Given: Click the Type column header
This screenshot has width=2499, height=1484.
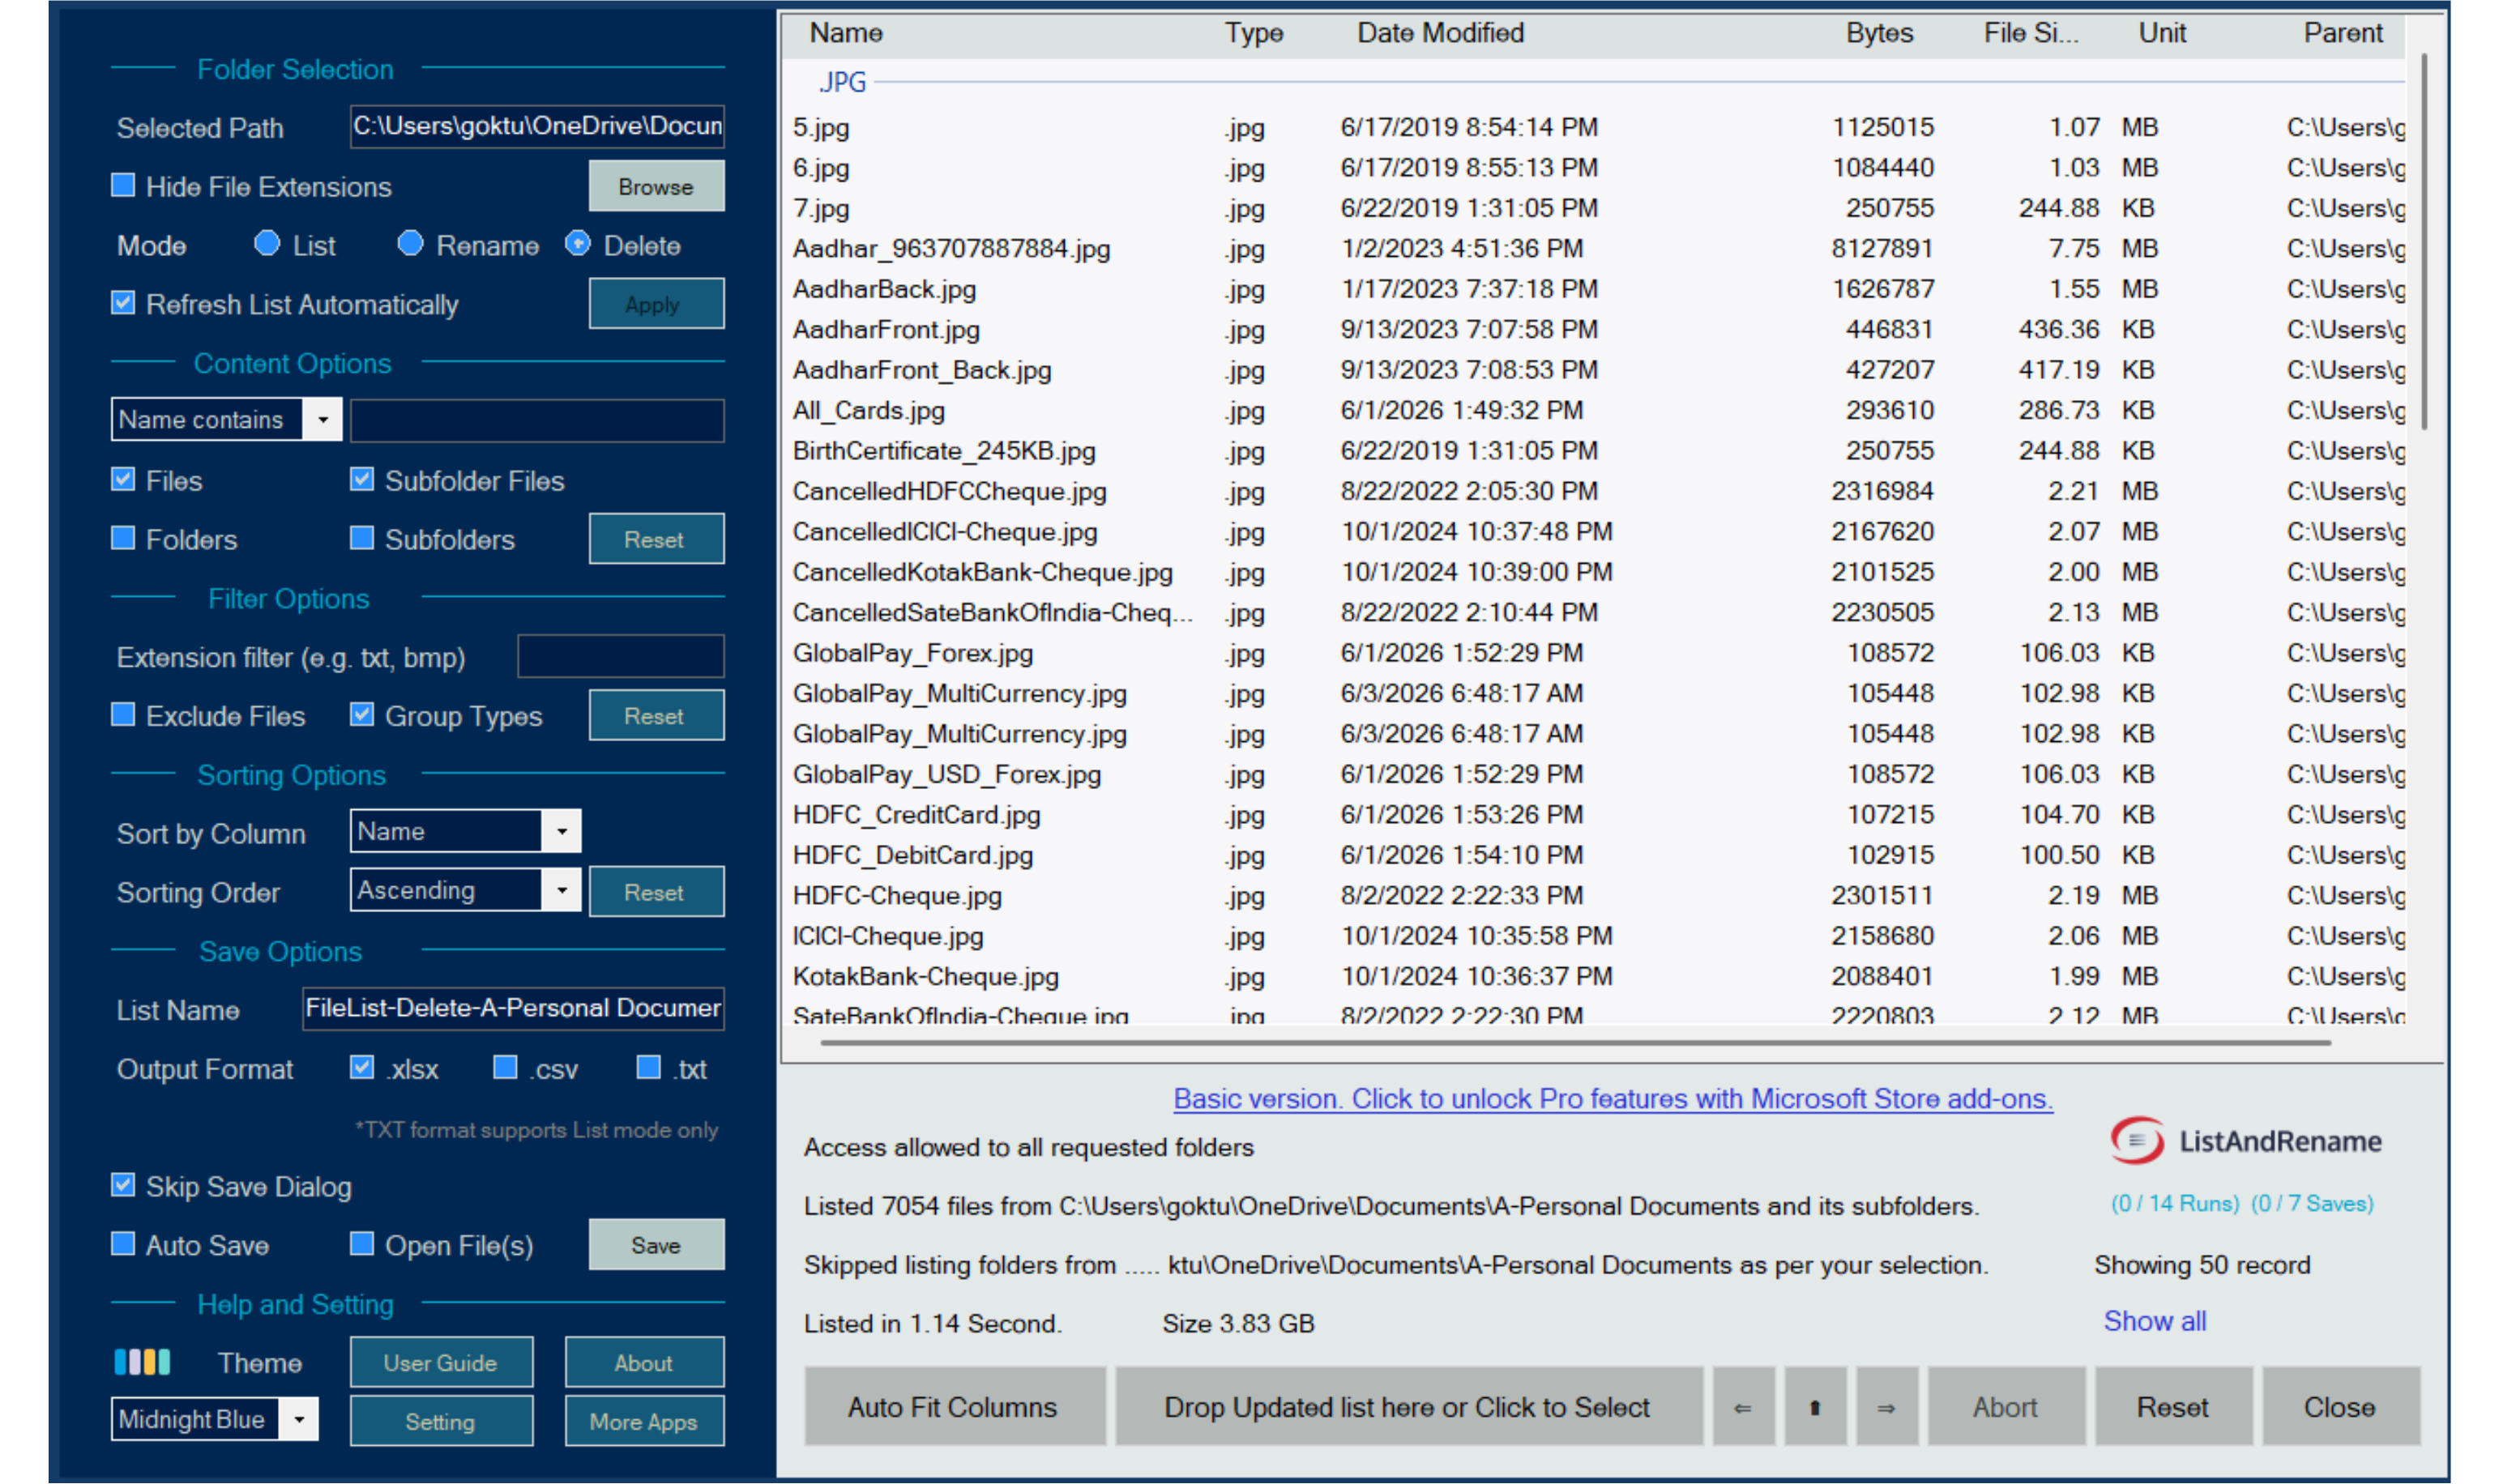Looking at the screenshot, I should point(1254,33).
